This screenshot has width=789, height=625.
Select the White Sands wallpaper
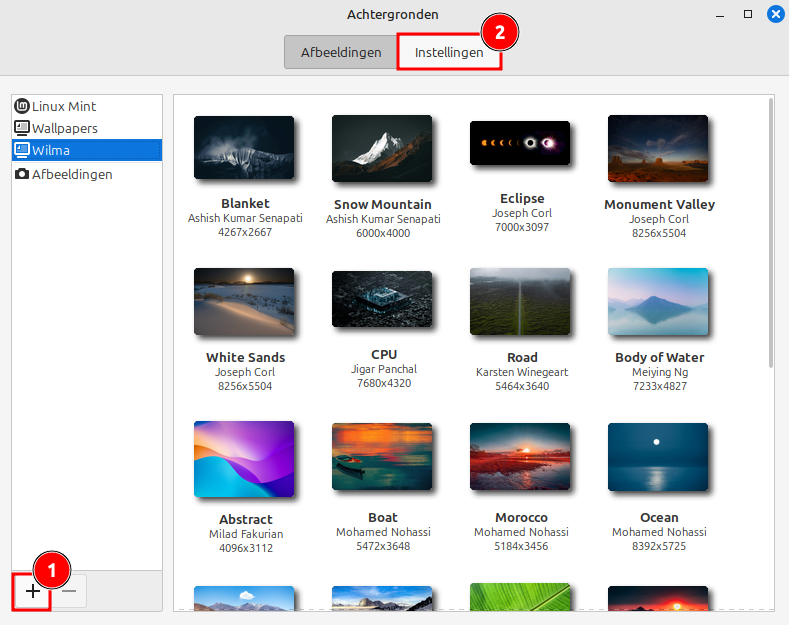pos(244,301)
